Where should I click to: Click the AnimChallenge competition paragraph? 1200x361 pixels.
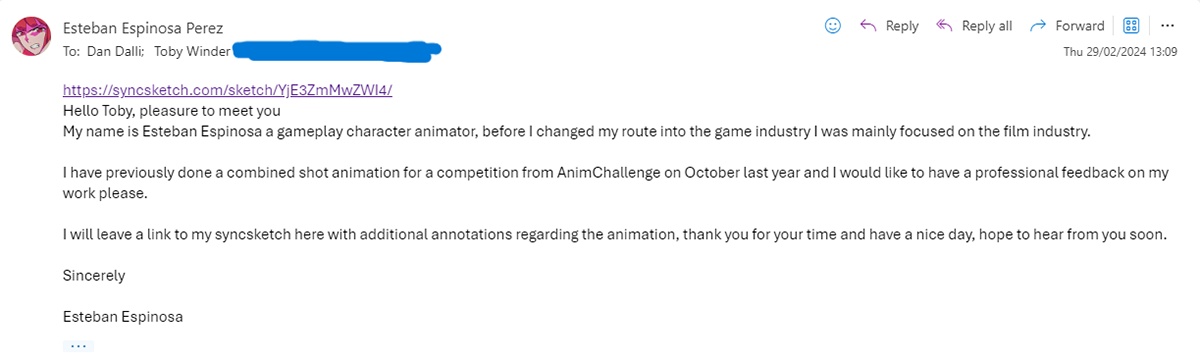[x=615, y=183]
